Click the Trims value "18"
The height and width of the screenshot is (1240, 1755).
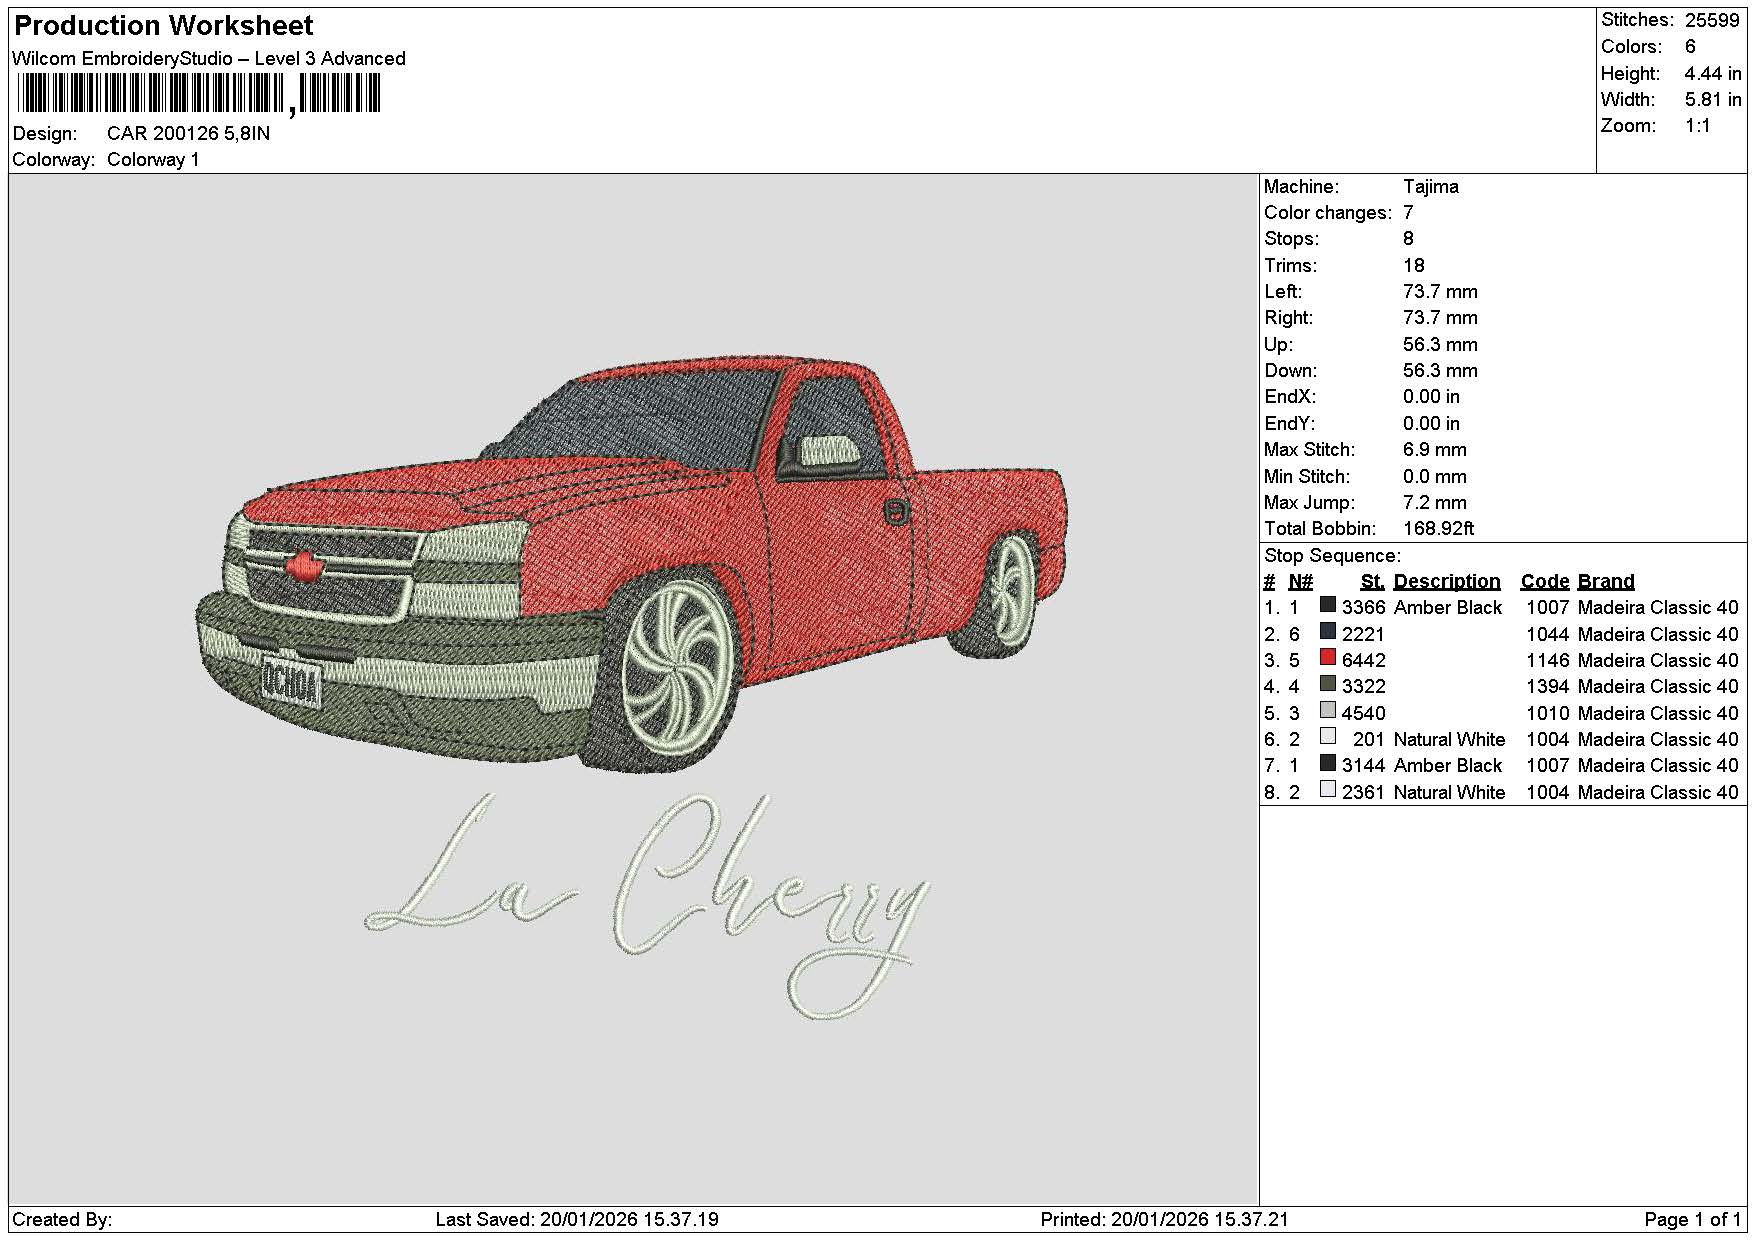pos(1413,266)
